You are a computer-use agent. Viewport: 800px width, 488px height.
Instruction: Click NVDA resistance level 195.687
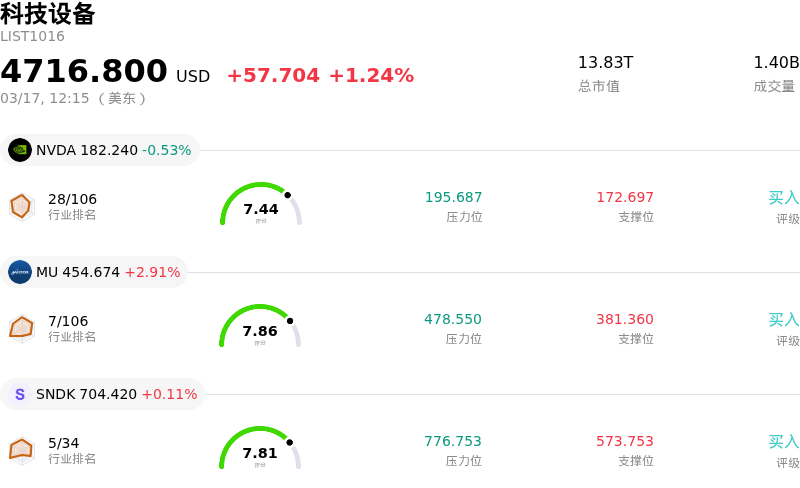tap(453, 197)
